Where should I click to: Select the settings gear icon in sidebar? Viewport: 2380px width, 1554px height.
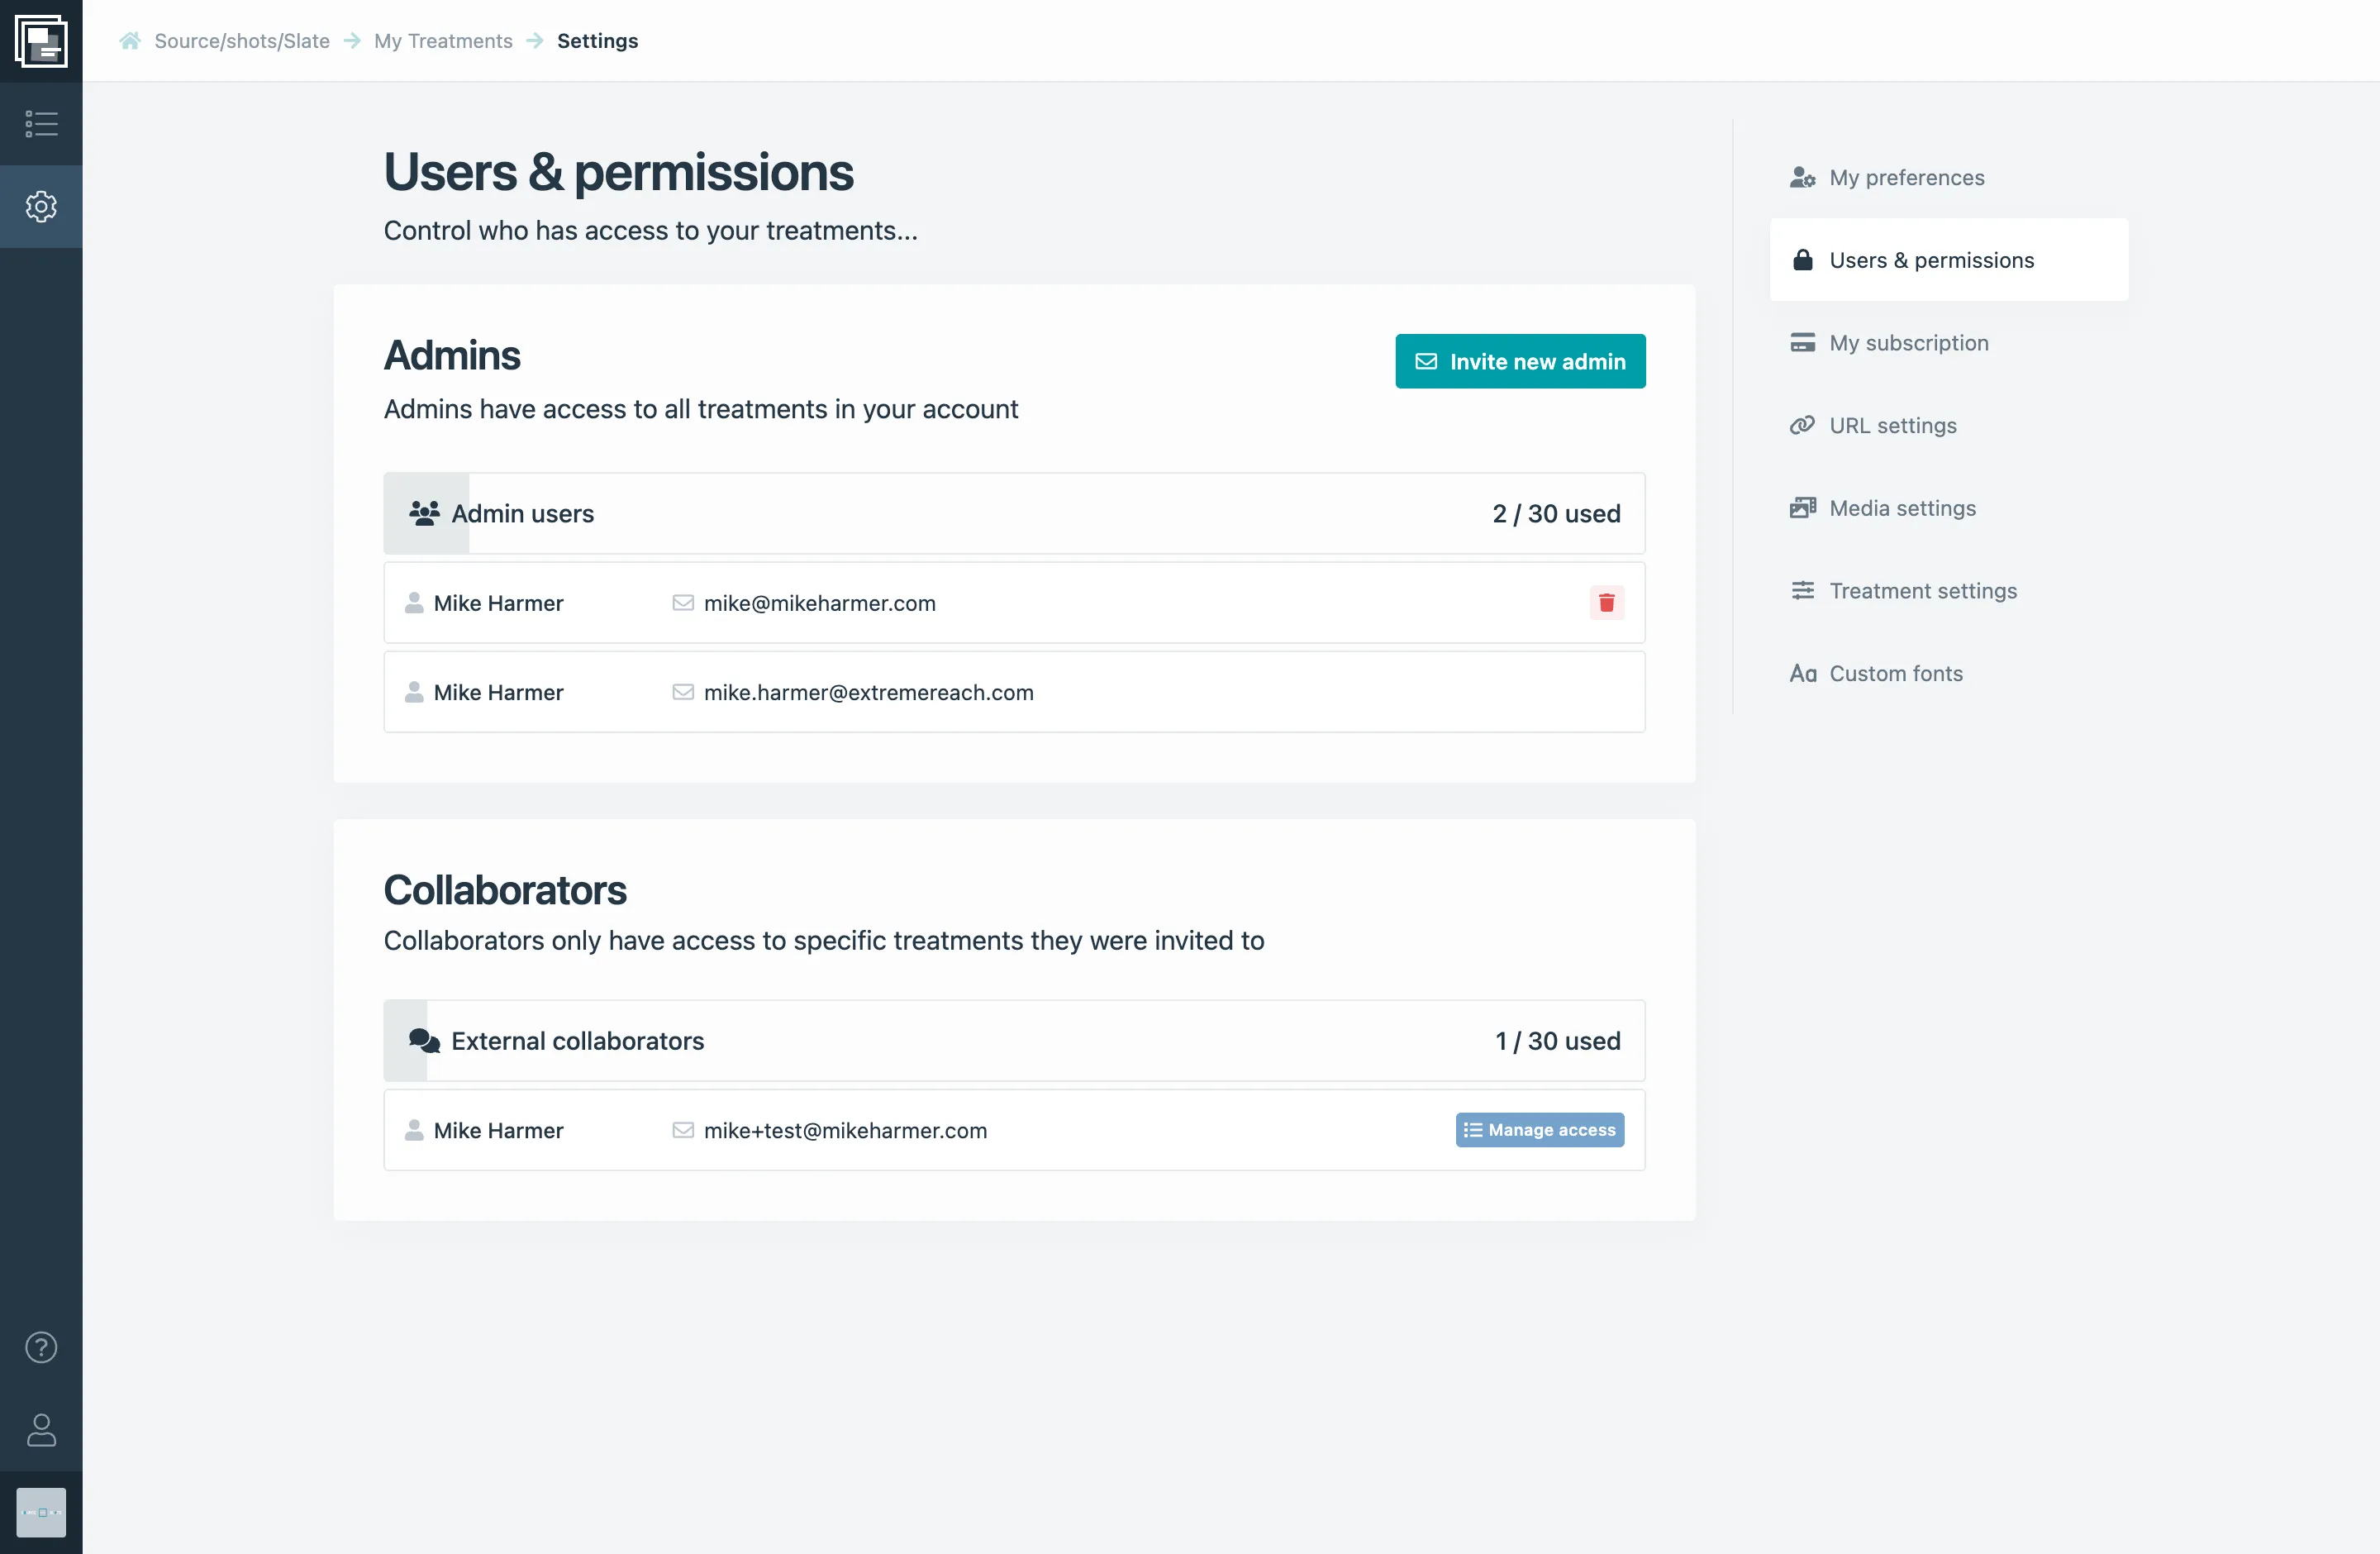pyautogui.click(x=41, y=206)
